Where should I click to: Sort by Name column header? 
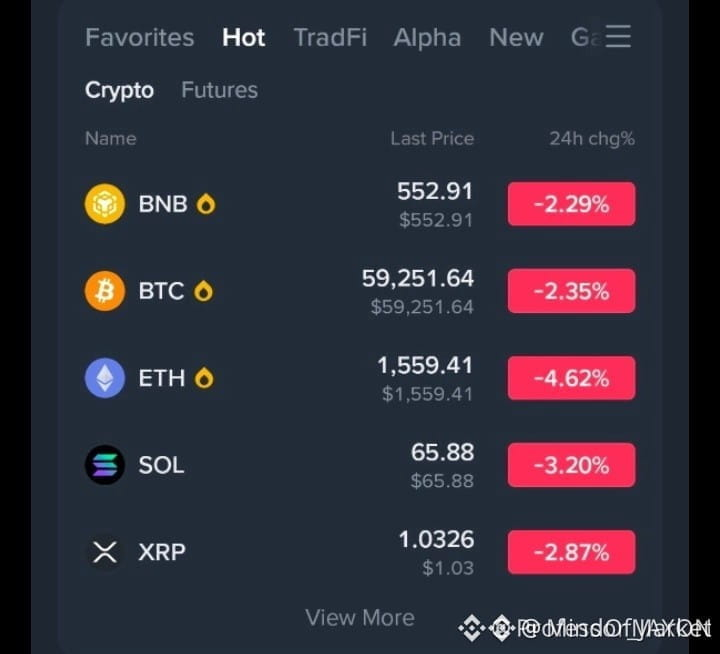click(x=111, y=138)
